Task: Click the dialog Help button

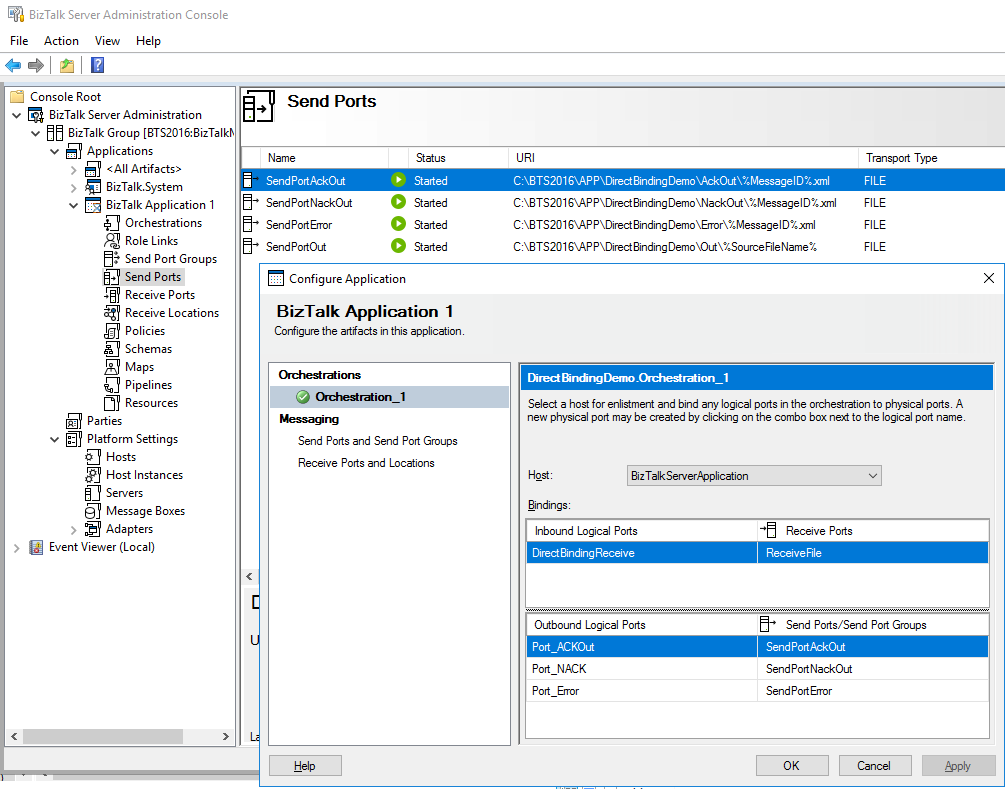Action: point(305,766)
